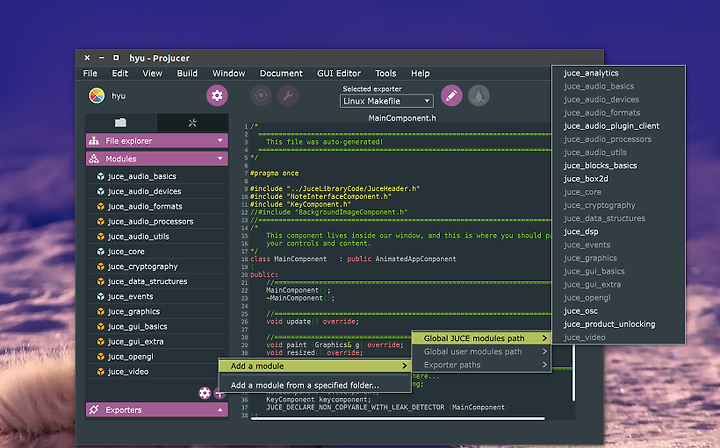Viewport: 720px width, 448px height.
Task: Click the 'Selected exporter' label
Action: tap(372, 89)
